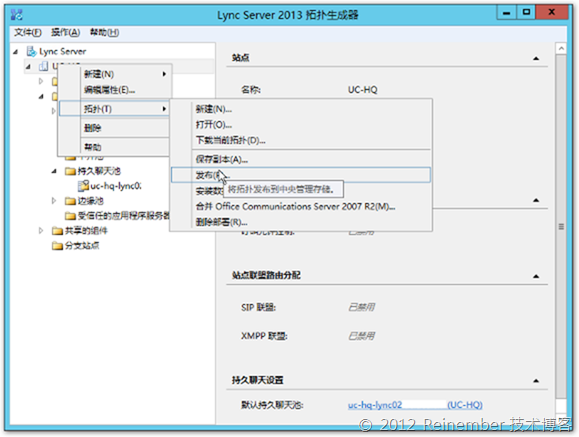
Task: Click the XMPP 联盟 label
Action: tap(264, 336)
